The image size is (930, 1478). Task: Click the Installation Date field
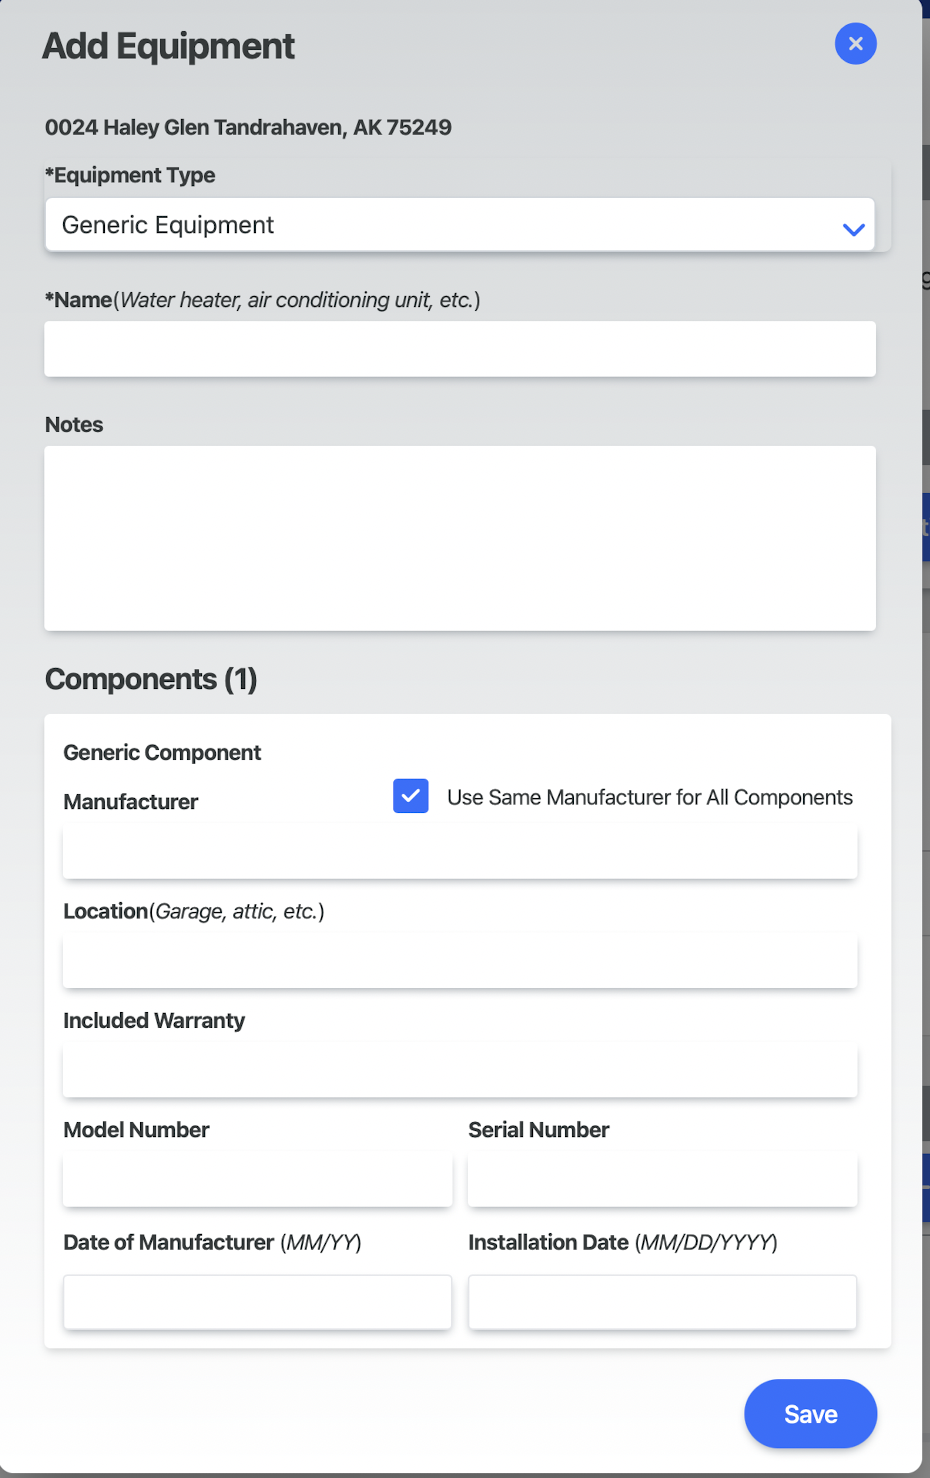click(x=662, y=1302)
